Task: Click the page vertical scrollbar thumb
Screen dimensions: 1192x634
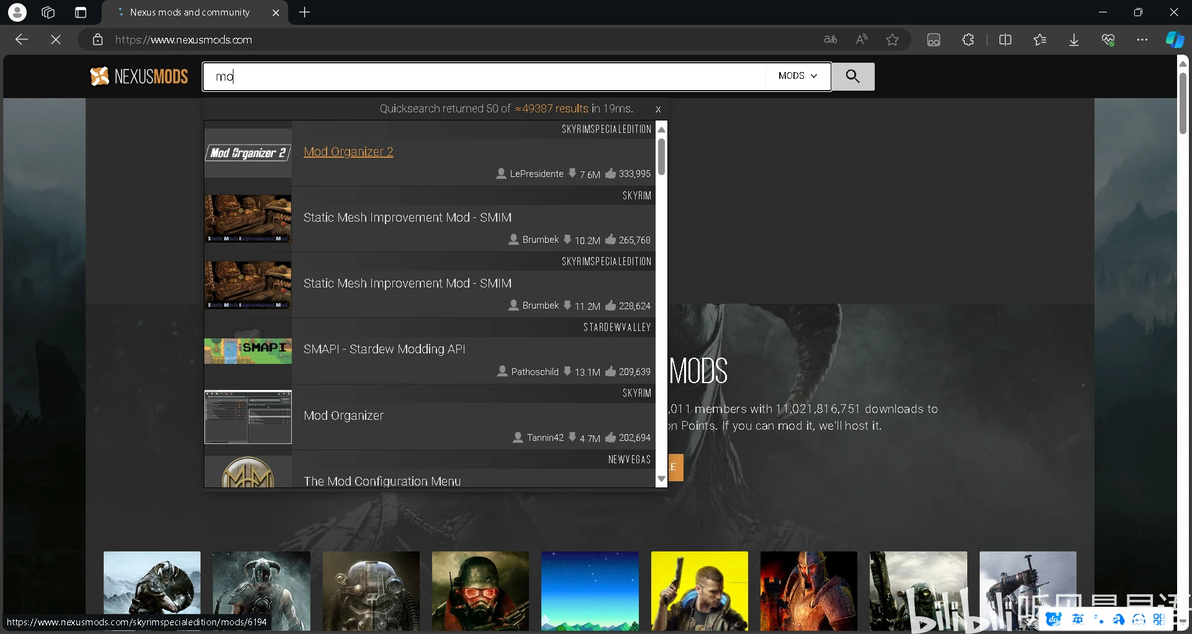Action: click(1183, 103)
